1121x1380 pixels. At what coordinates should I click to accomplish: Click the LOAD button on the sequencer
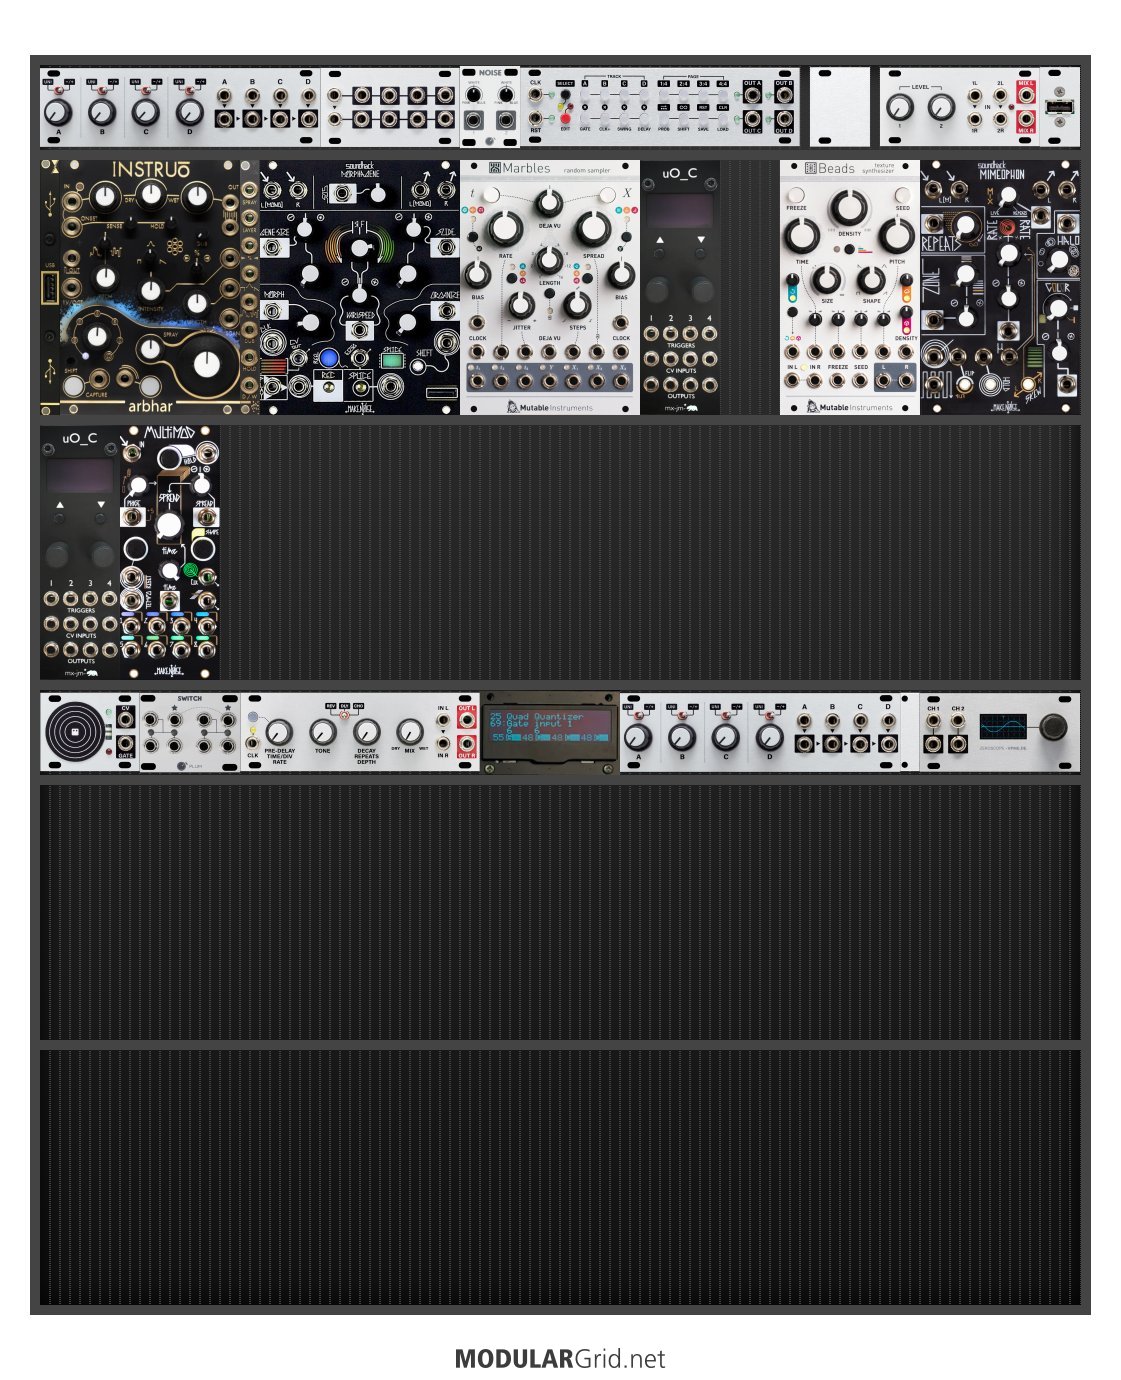point(723,119)
